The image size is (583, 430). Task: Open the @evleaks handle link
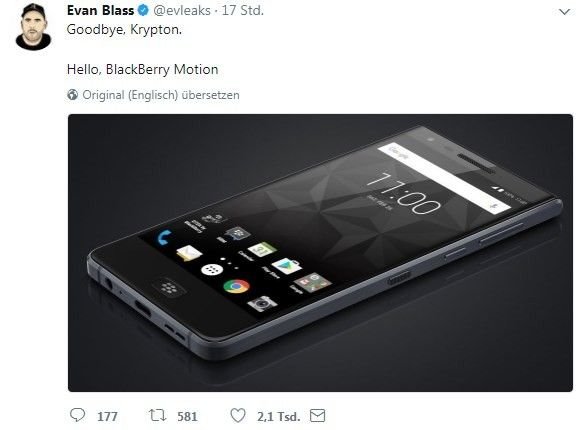coord(182,10)
